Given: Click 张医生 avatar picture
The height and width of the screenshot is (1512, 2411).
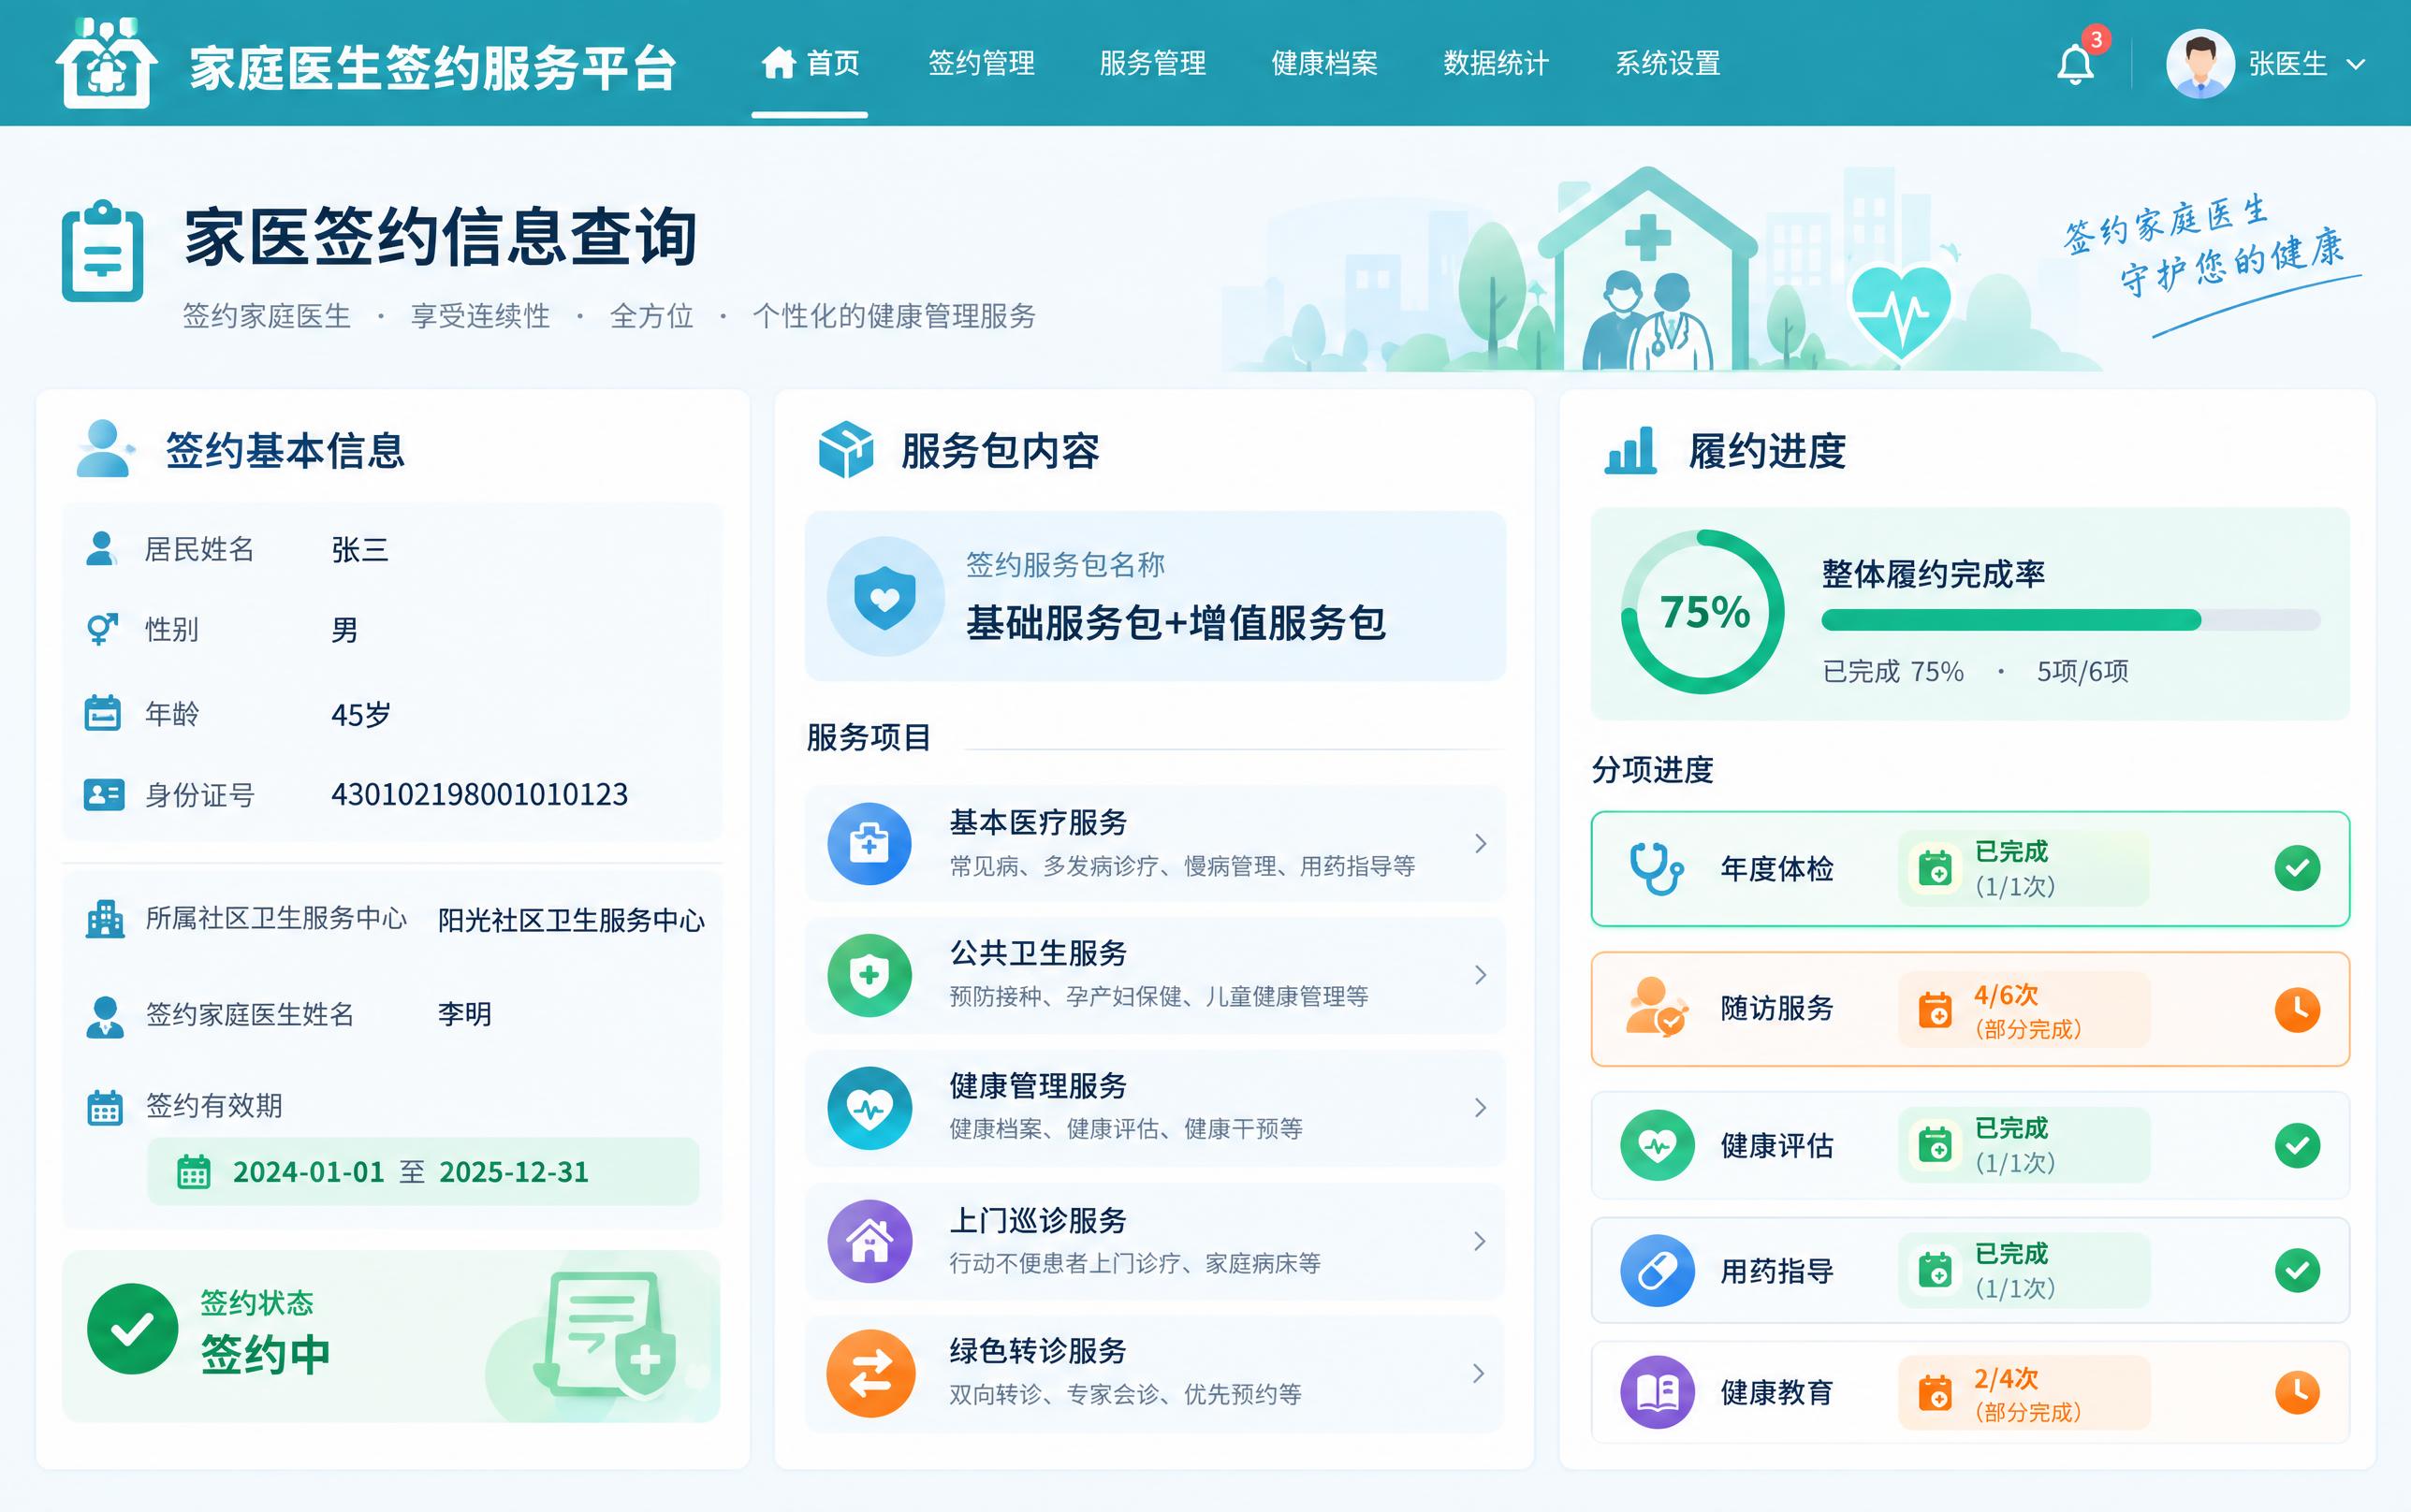Looking at the screenshot, I should (2200, 64).
